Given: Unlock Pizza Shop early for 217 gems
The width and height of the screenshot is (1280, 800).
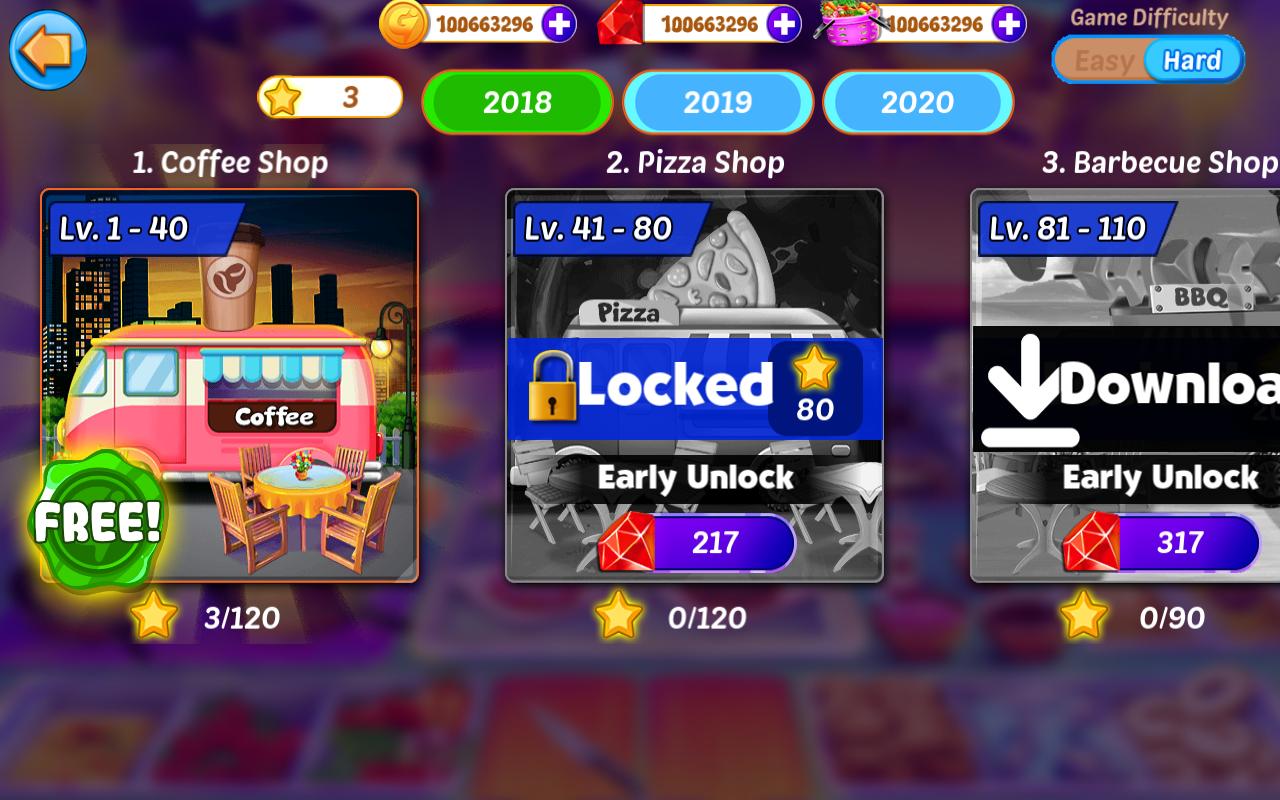Looking at the screenshot, I should [x=697, y=543].
